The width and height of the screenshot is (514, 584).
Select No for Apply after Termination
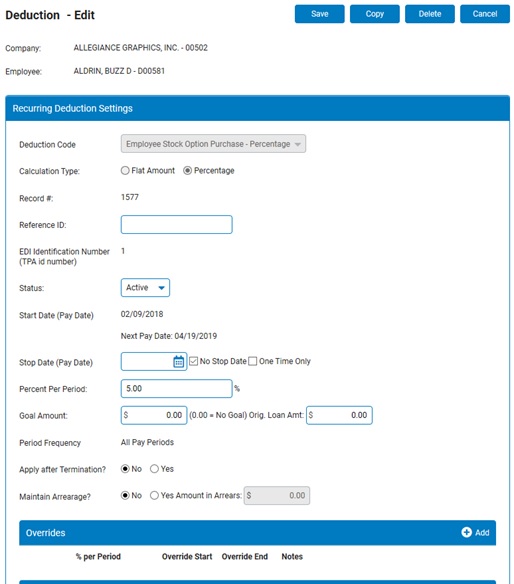pyautogui.click(x=125, y=469)
